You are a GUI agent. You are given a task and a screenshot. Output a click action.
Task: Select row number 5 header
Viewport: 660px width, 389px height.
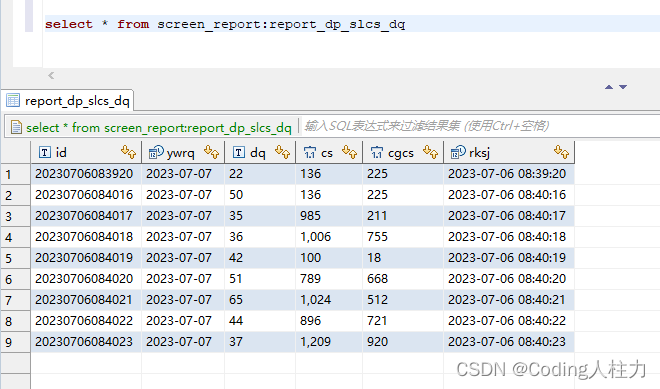15,258
